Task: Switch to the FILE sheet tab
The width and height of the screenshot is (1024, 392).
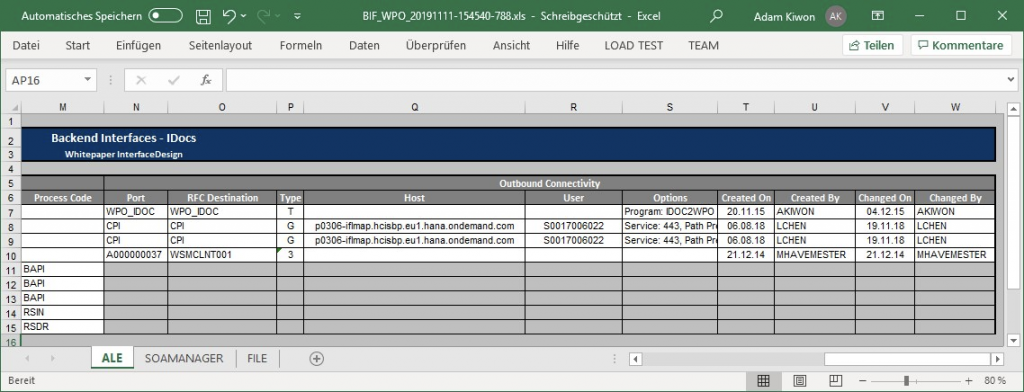Action: [257, 358]
